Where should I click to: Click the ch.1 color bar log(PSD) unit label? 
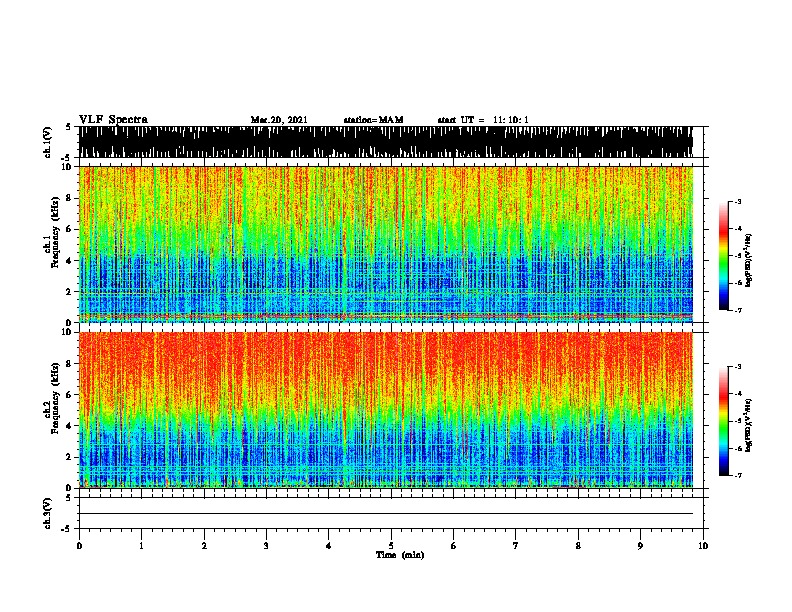pyautogui.click(x=749, y=260)
